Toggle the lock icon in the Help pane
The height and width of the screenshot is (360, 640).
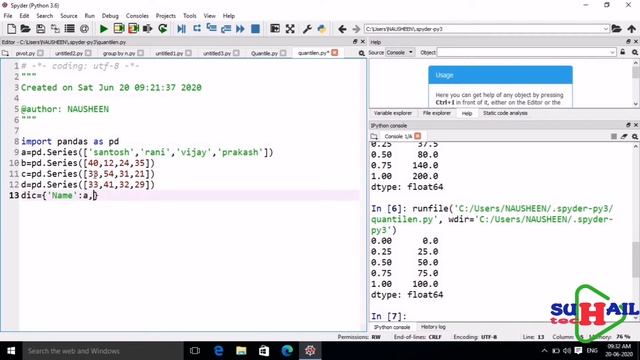623,52
